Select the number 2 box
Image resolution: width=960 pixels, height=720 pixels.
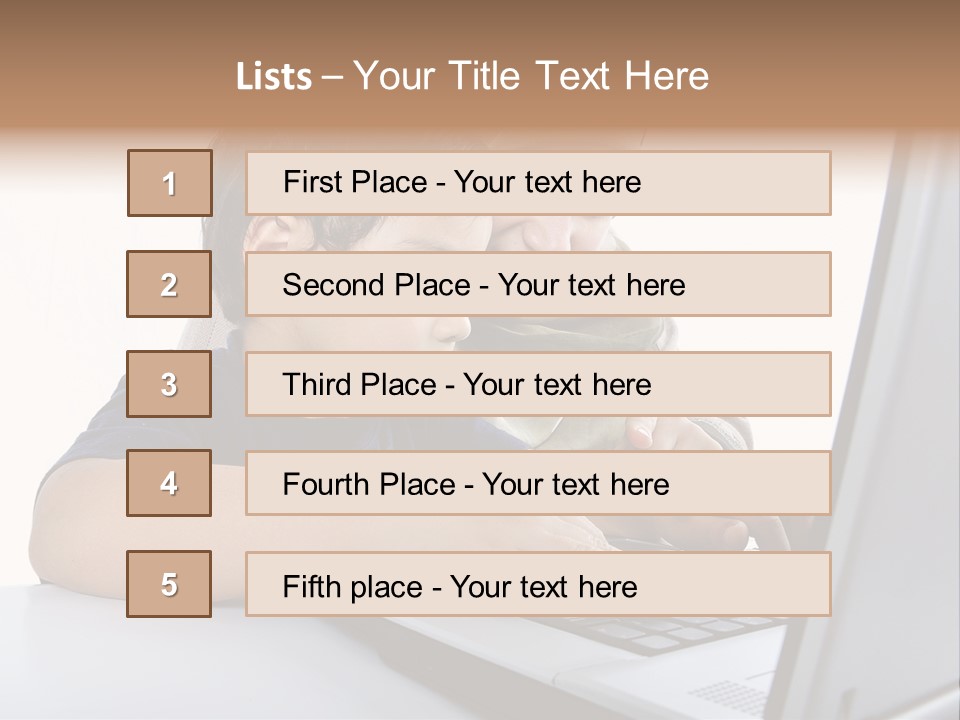(169, 284)
